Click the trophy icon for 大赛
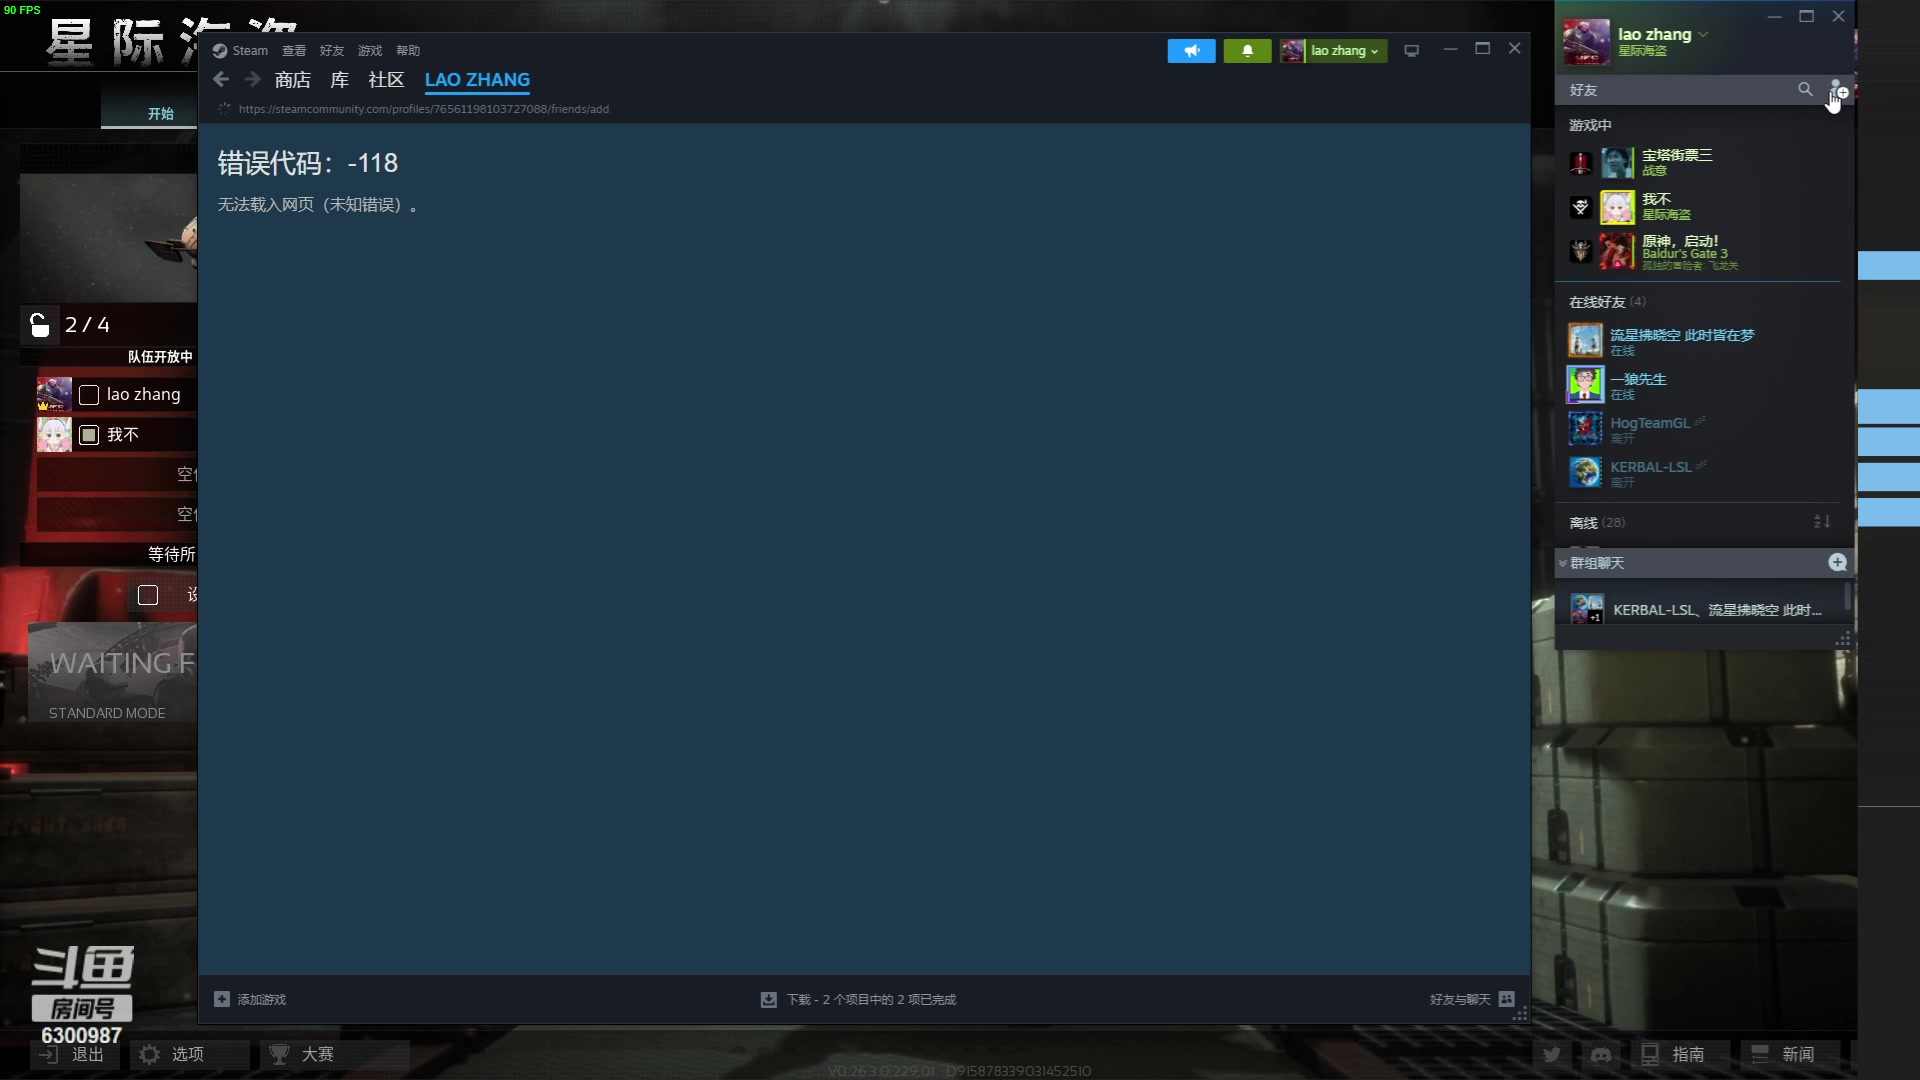 [x=279, y=1054]
